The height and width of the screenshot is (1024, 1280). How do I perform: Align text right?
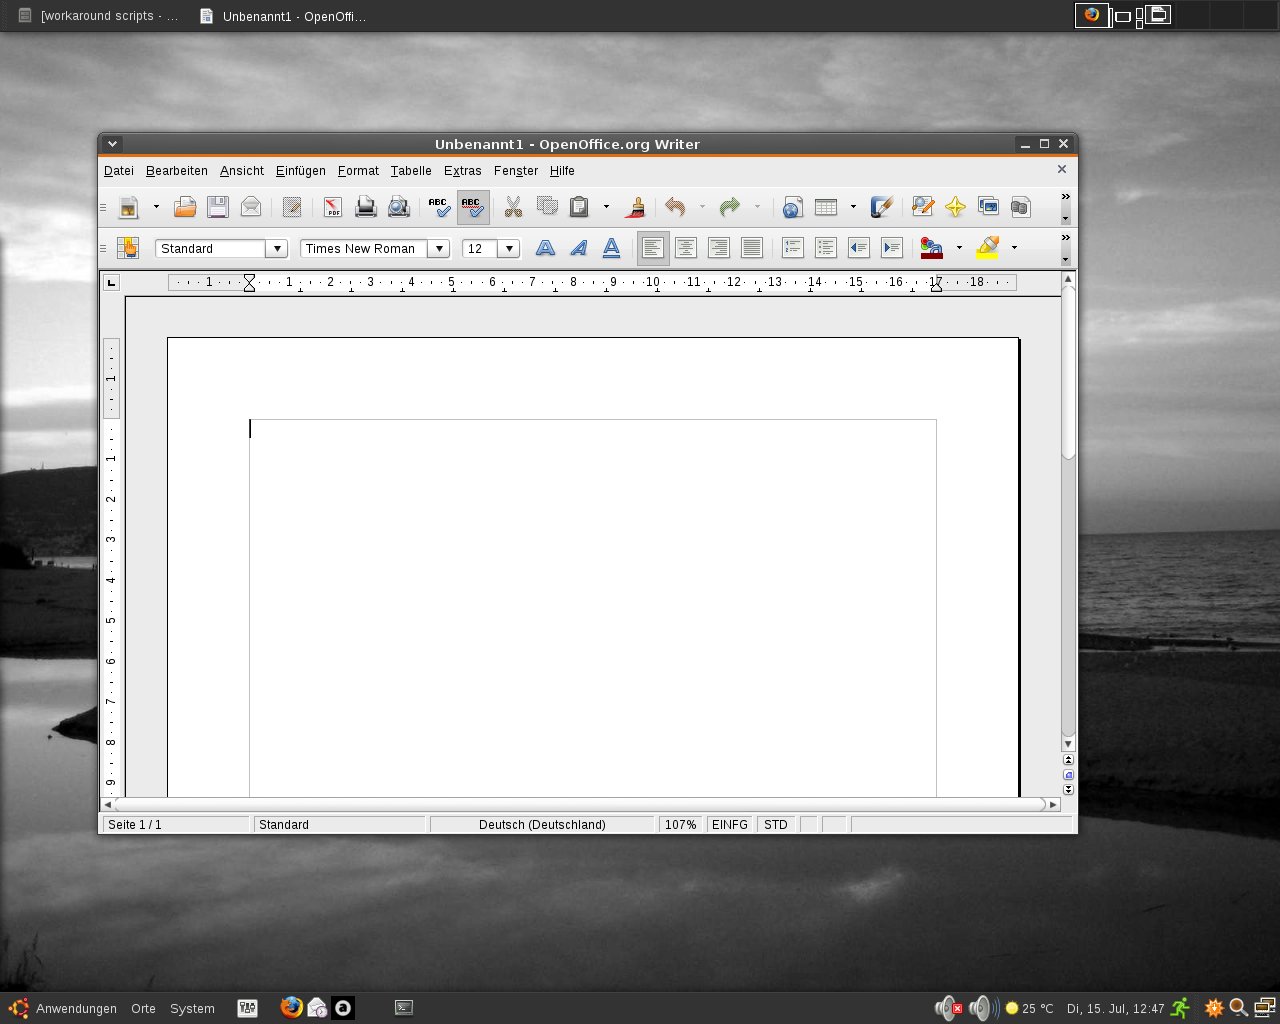tap(718, 248)
